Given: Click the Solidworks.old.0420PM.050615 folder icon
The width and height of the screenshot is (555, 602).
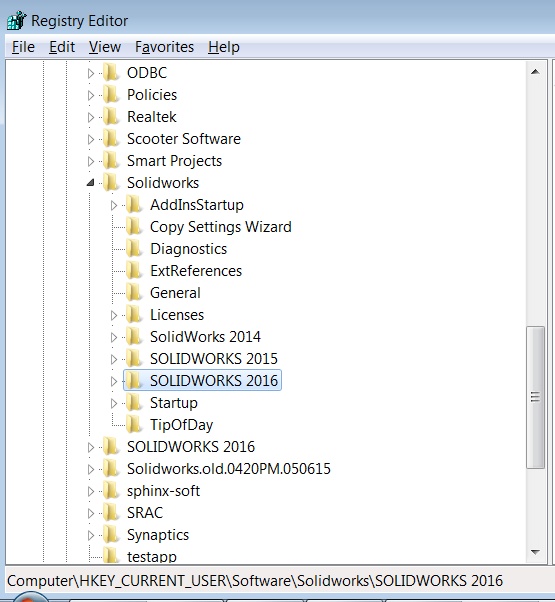Looking at the screenshot, I should click(x=111, y=468).
